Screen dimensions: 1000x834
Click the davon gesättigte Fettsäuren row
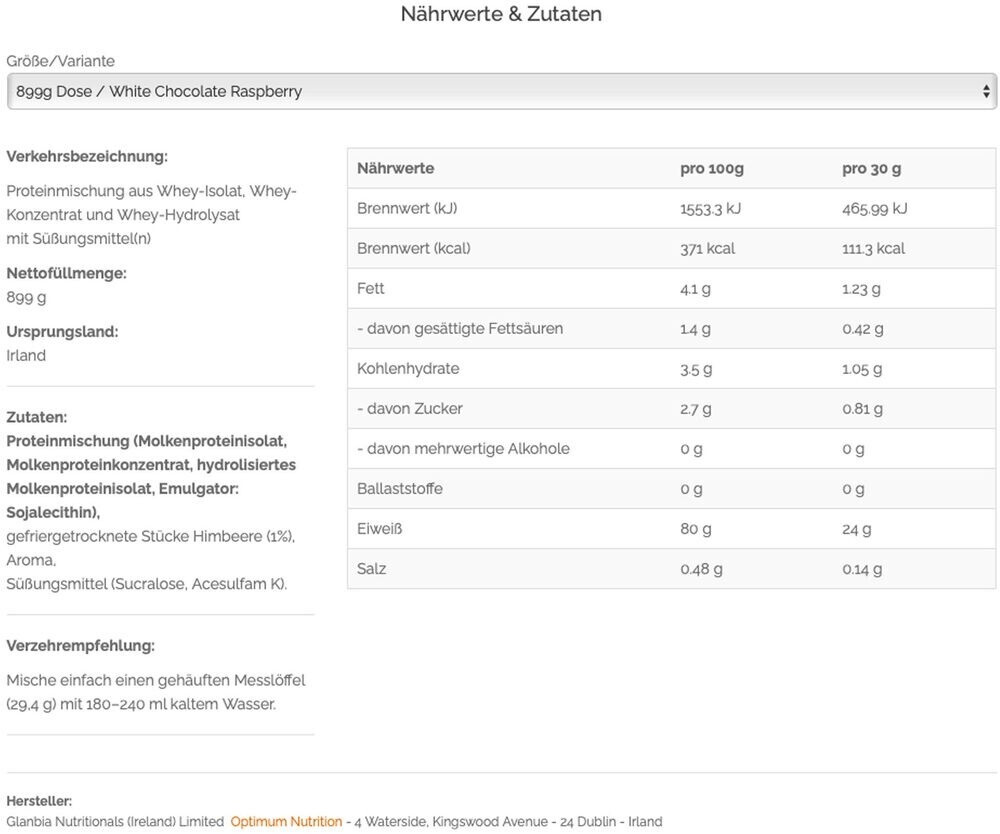[460, 328]
